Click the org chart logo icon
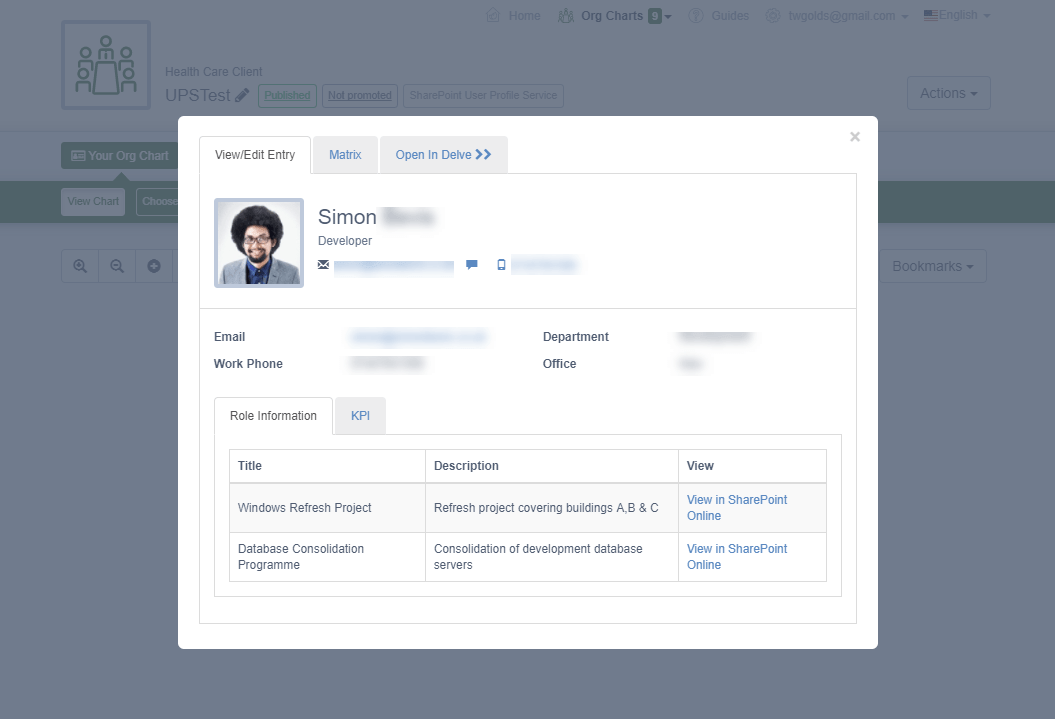Image resolution: width=1055 pixels, height=719 pixels. coord(106,65)
